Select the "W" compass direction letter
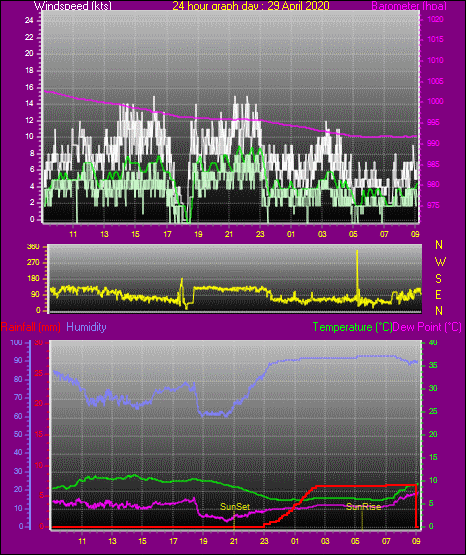Viewport: 466px width, 555px height. 440,262
